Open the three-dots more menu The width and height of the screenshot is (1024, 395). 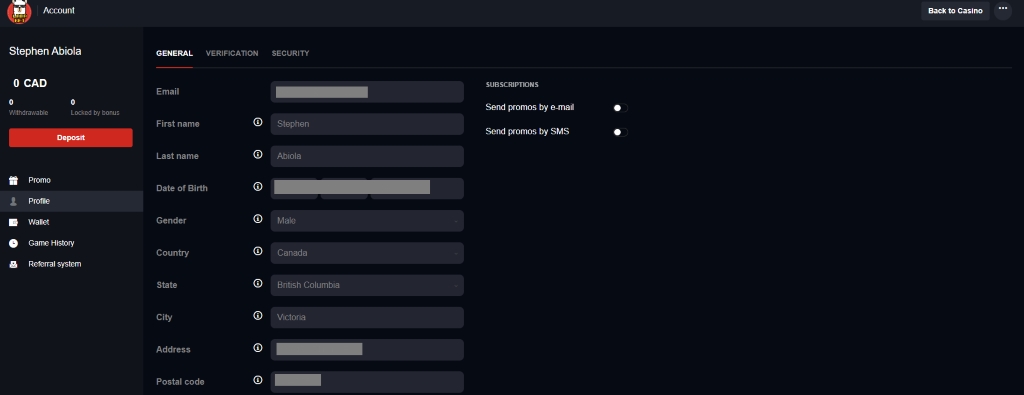pos(1002,10)
